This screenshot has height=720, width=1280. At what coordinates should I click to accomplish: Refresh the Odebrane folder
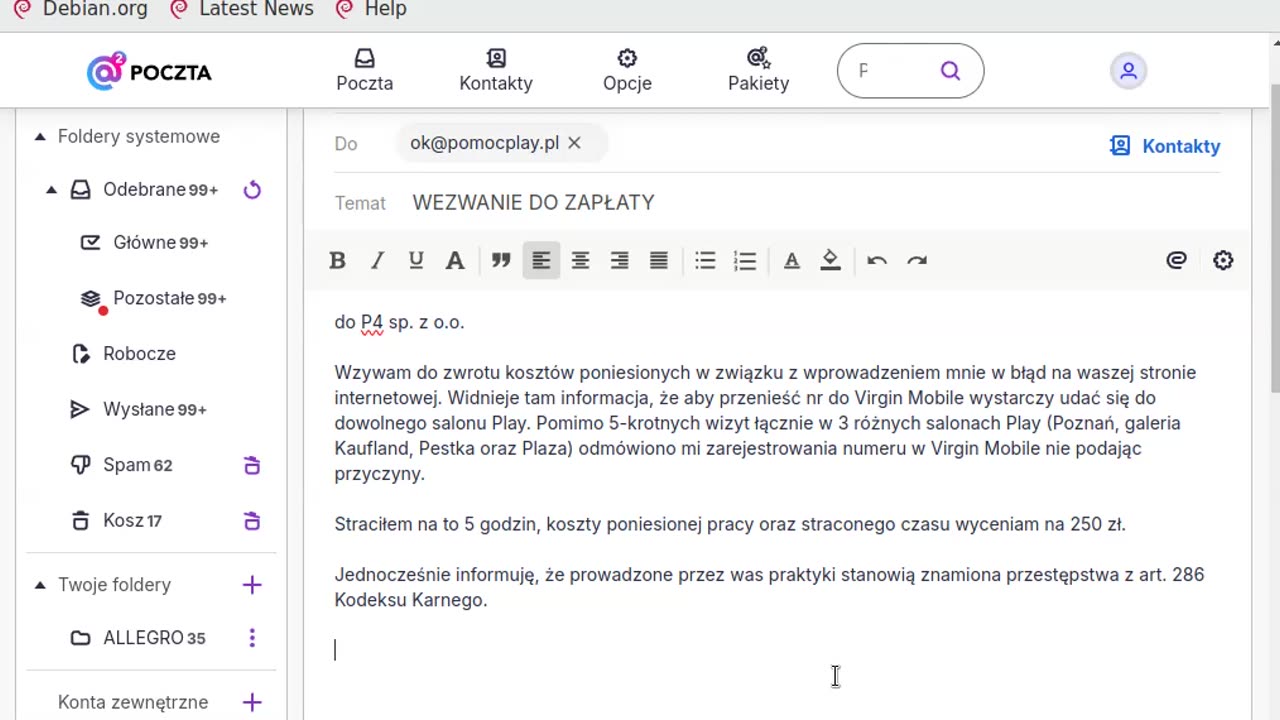click(x=252, y=190)
